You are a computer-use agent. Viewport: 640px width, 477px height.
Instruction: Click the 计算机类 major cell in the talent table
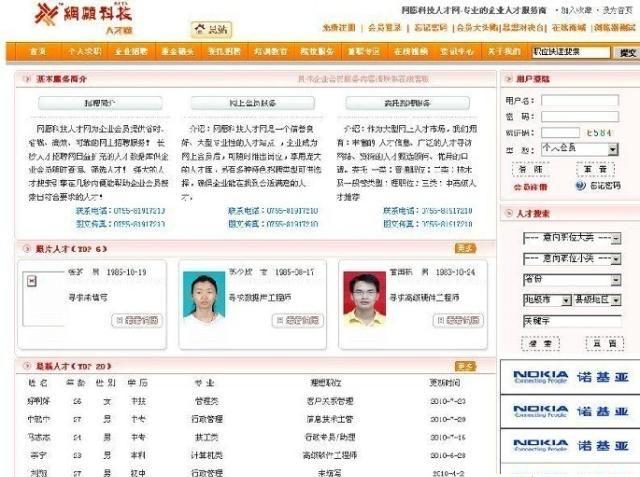pyautogui.click(x=207, y=455)
